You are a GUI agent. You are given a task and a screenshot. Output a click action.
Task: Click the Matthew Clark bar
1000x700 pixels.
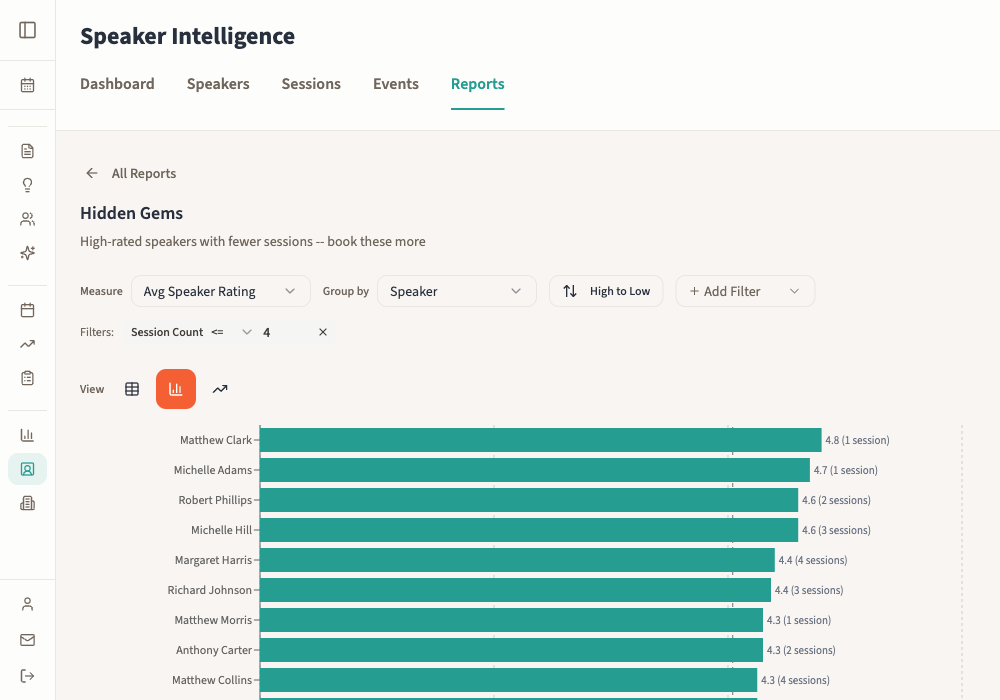pyautogui.click(x=541, y=440)
